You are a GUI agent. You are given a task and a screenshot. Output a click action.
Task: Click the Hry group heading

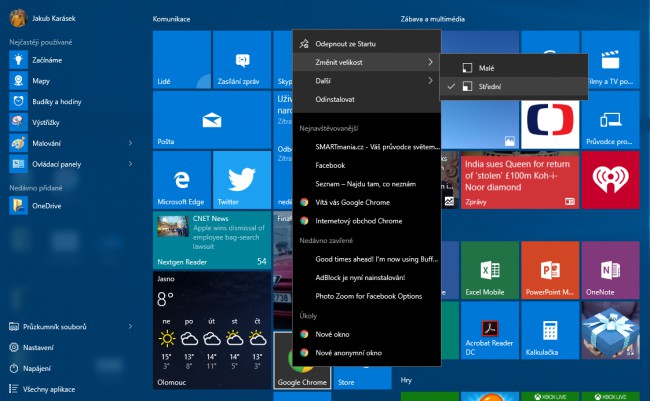pyautogui.click(x=406, y=380)
